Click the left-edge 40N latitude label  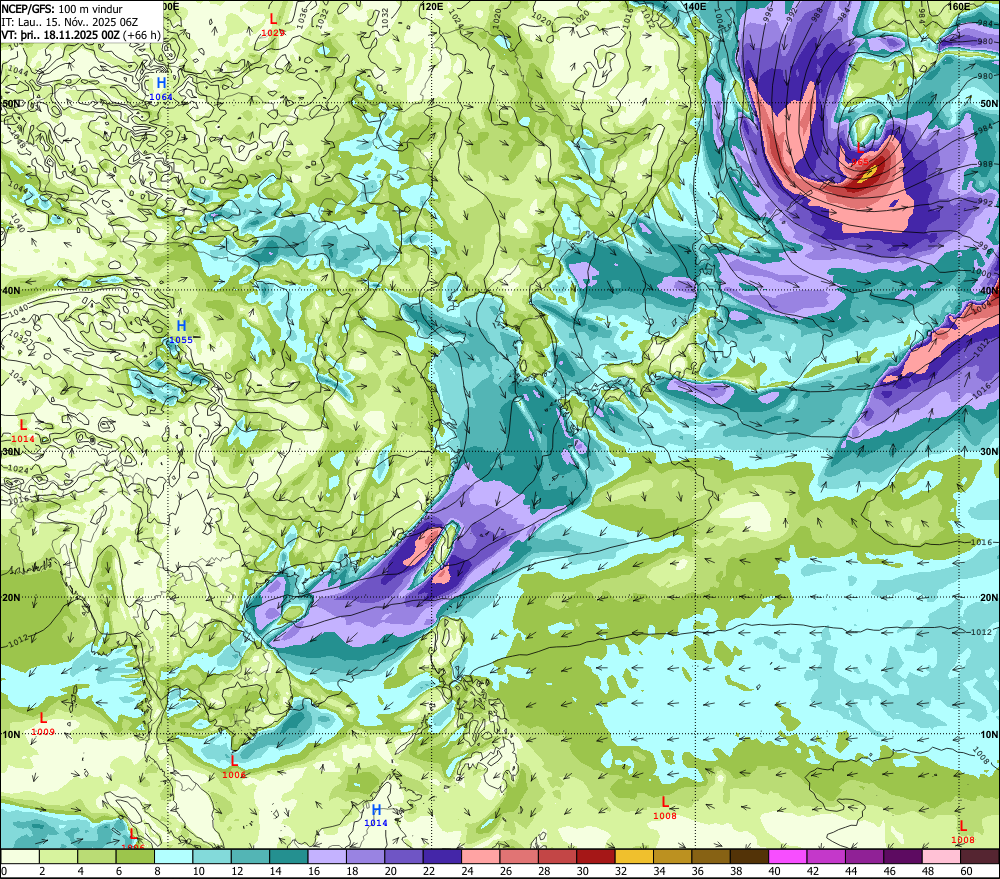[x=11, y=290]
